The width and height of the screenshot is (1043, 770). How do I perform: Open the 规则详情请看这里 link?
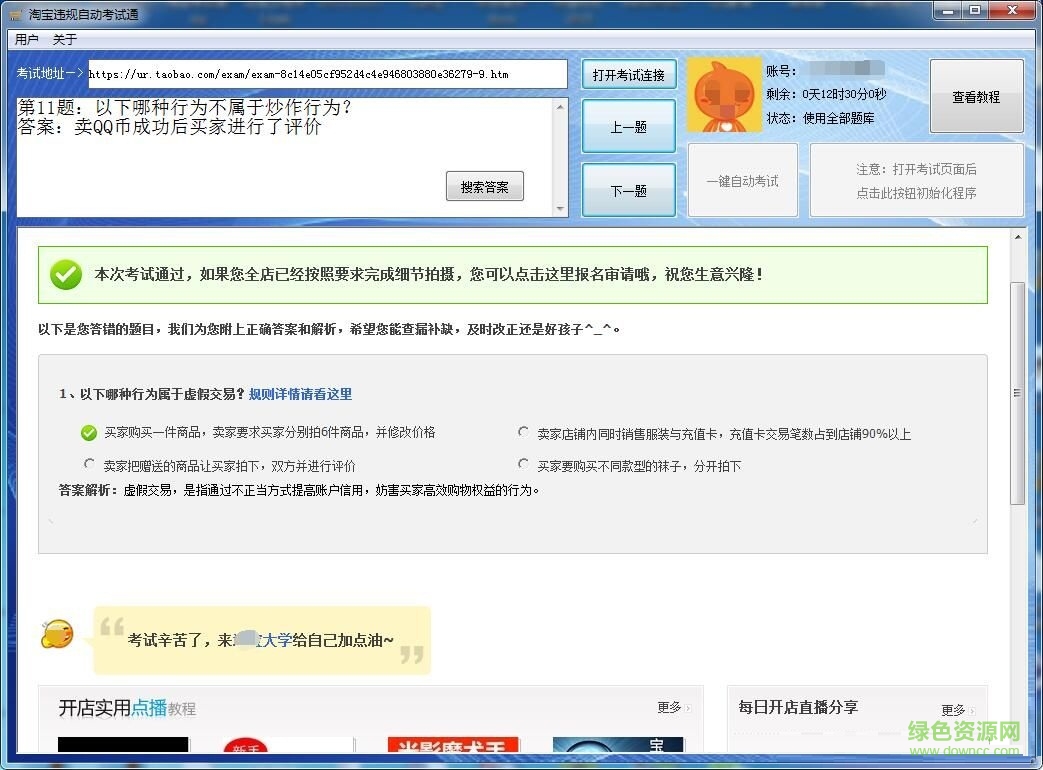click(298, 394)
